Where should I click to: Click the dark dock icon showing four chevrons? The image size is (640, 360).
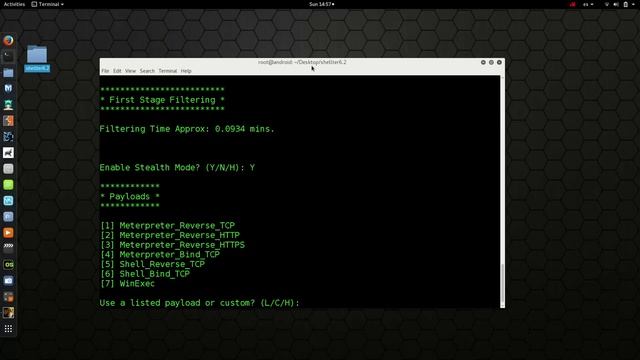(8, 247)
